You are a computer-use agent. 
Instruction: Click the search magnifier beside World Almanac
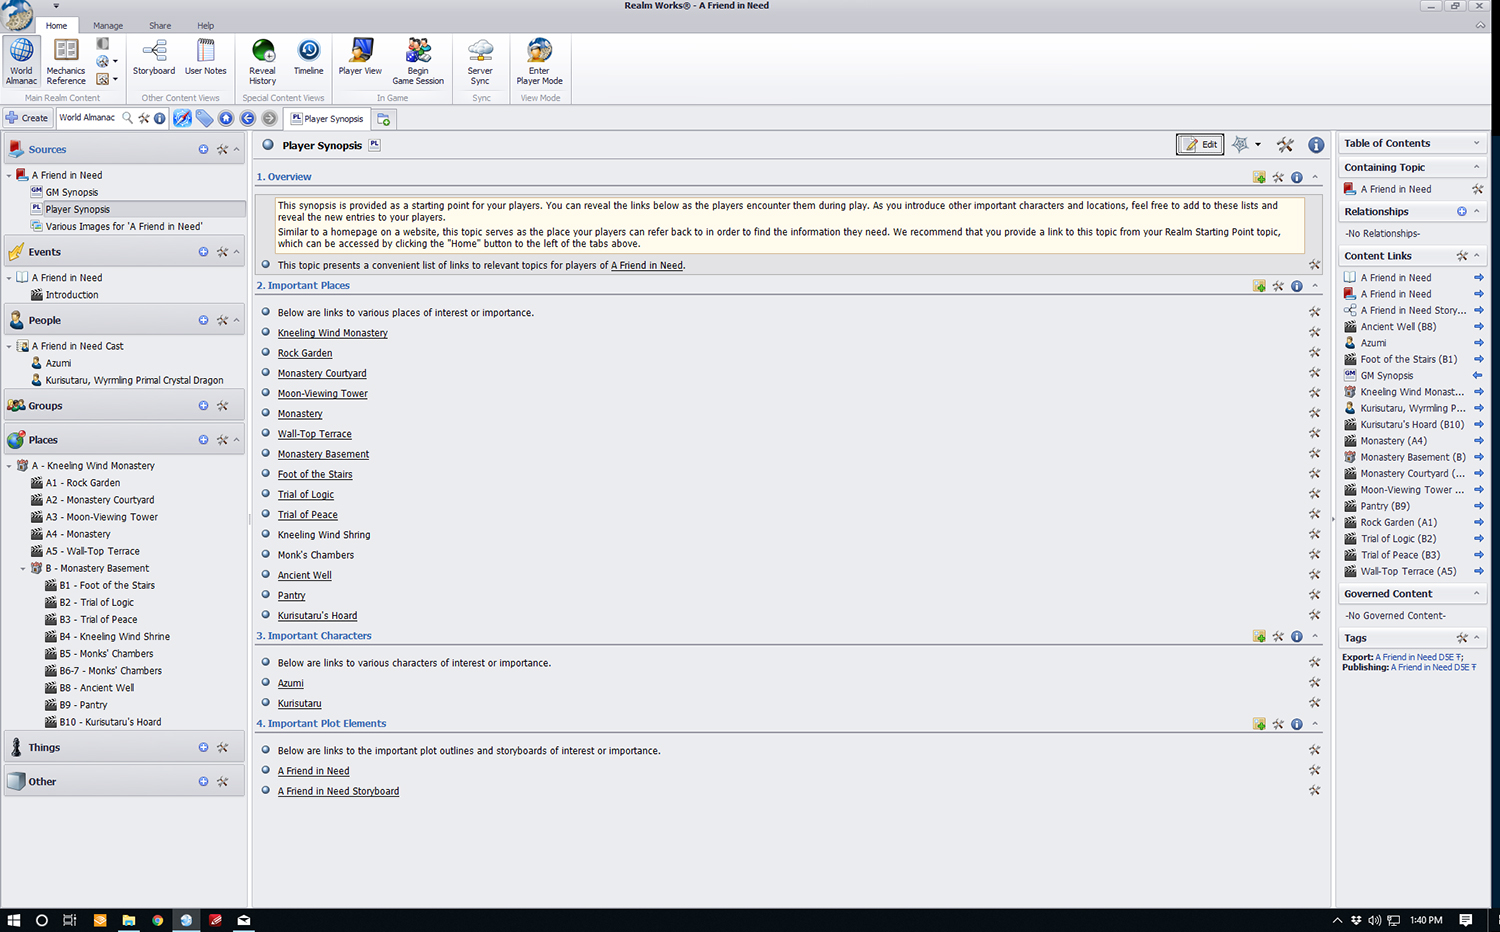tap(127, 118)
